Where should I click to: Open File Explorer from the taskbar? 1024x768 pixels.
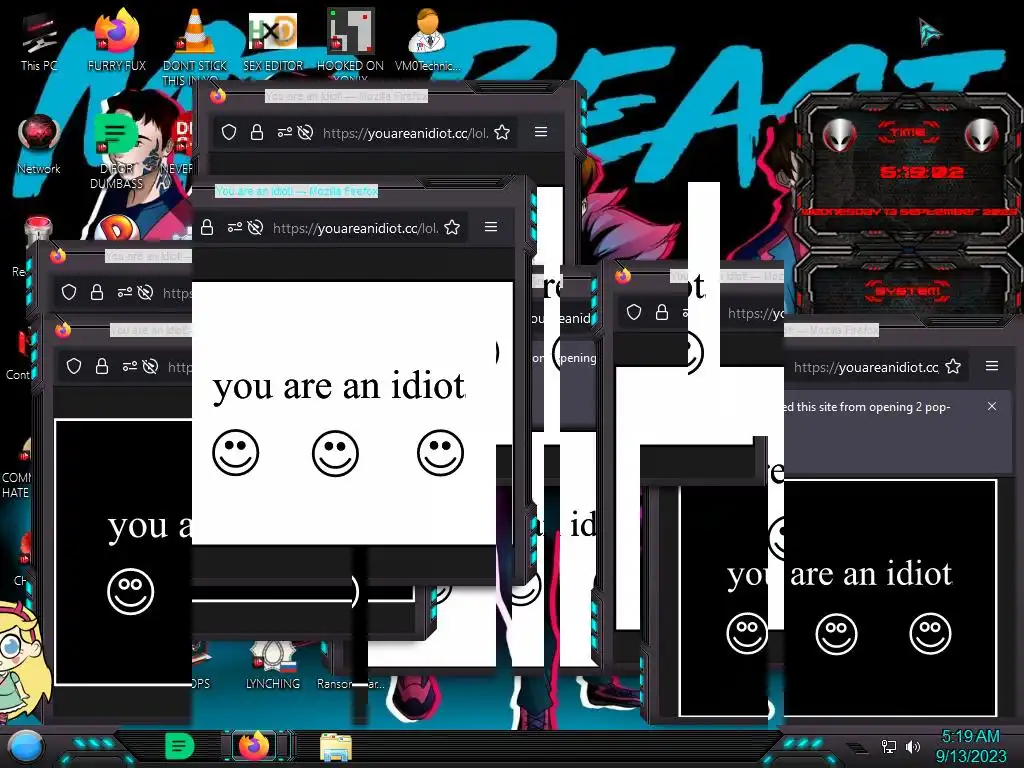pos(336,746)
